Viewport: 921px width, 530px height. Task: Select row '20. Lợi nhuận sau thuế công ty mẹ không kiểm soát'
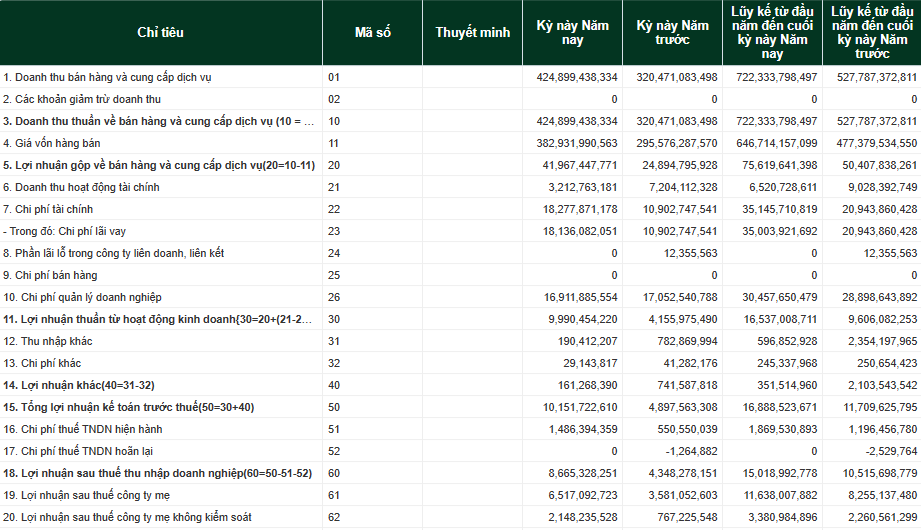(x=460, y=517)
